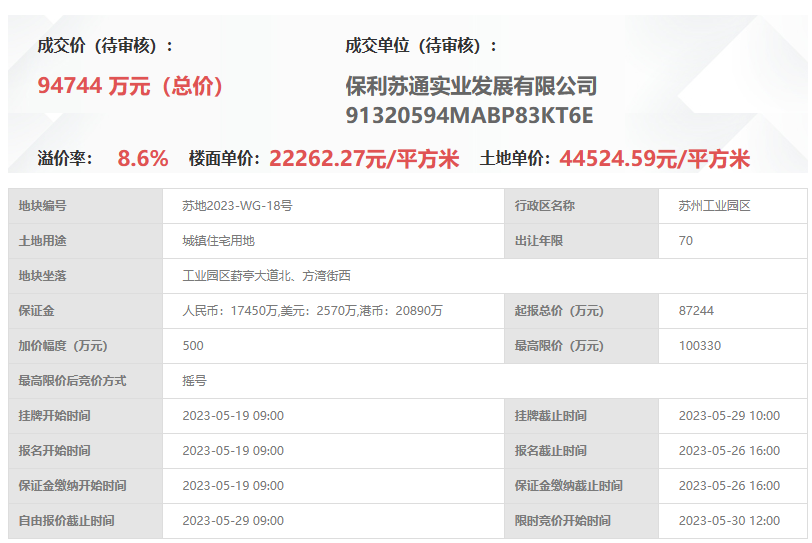Click registration start time in 报名开始时间 row

point(233,451)
